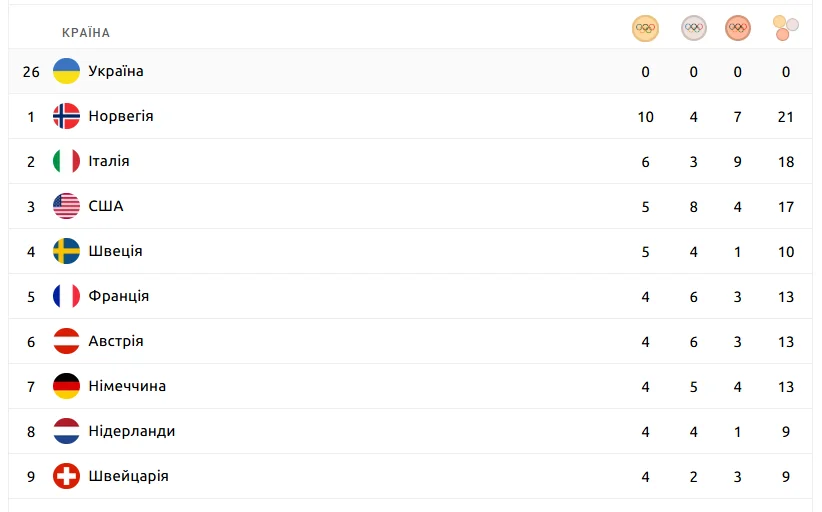
Task: Click the Sweden flag icon
Action: (66, 251)
